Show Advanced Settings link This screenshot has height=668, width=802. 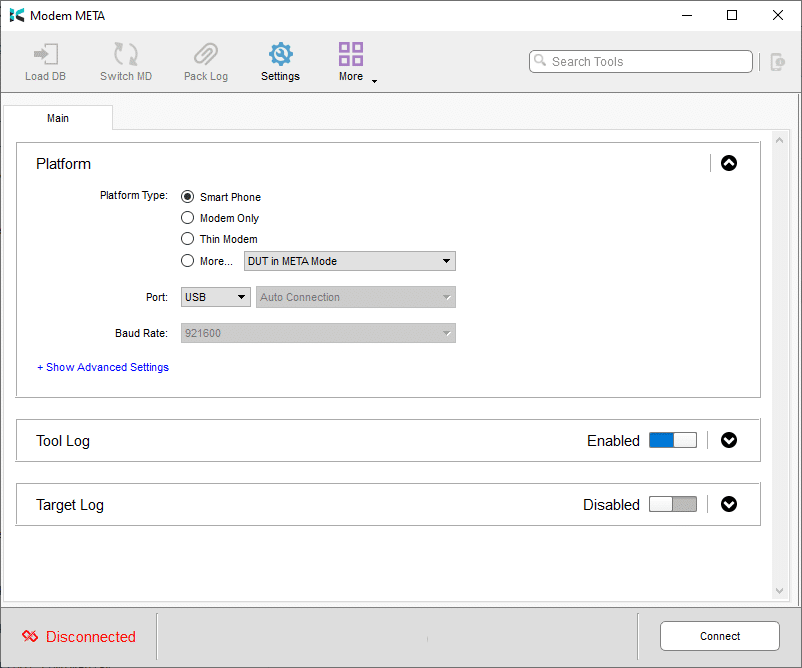pyautogui.click(x=103, y=367)
